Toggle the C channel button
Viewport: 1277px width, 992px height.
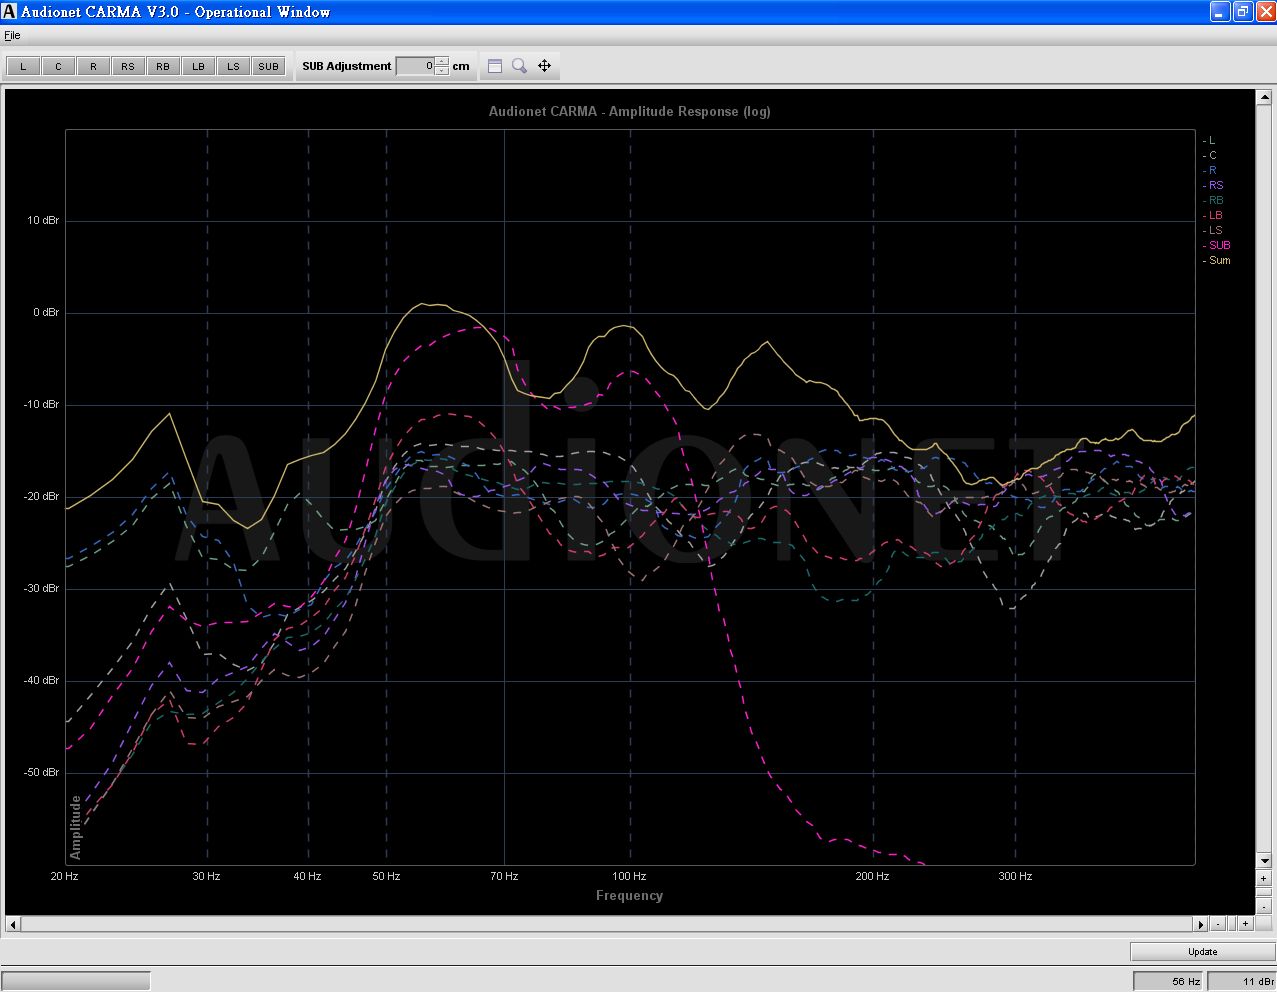(x=58, y=67)
